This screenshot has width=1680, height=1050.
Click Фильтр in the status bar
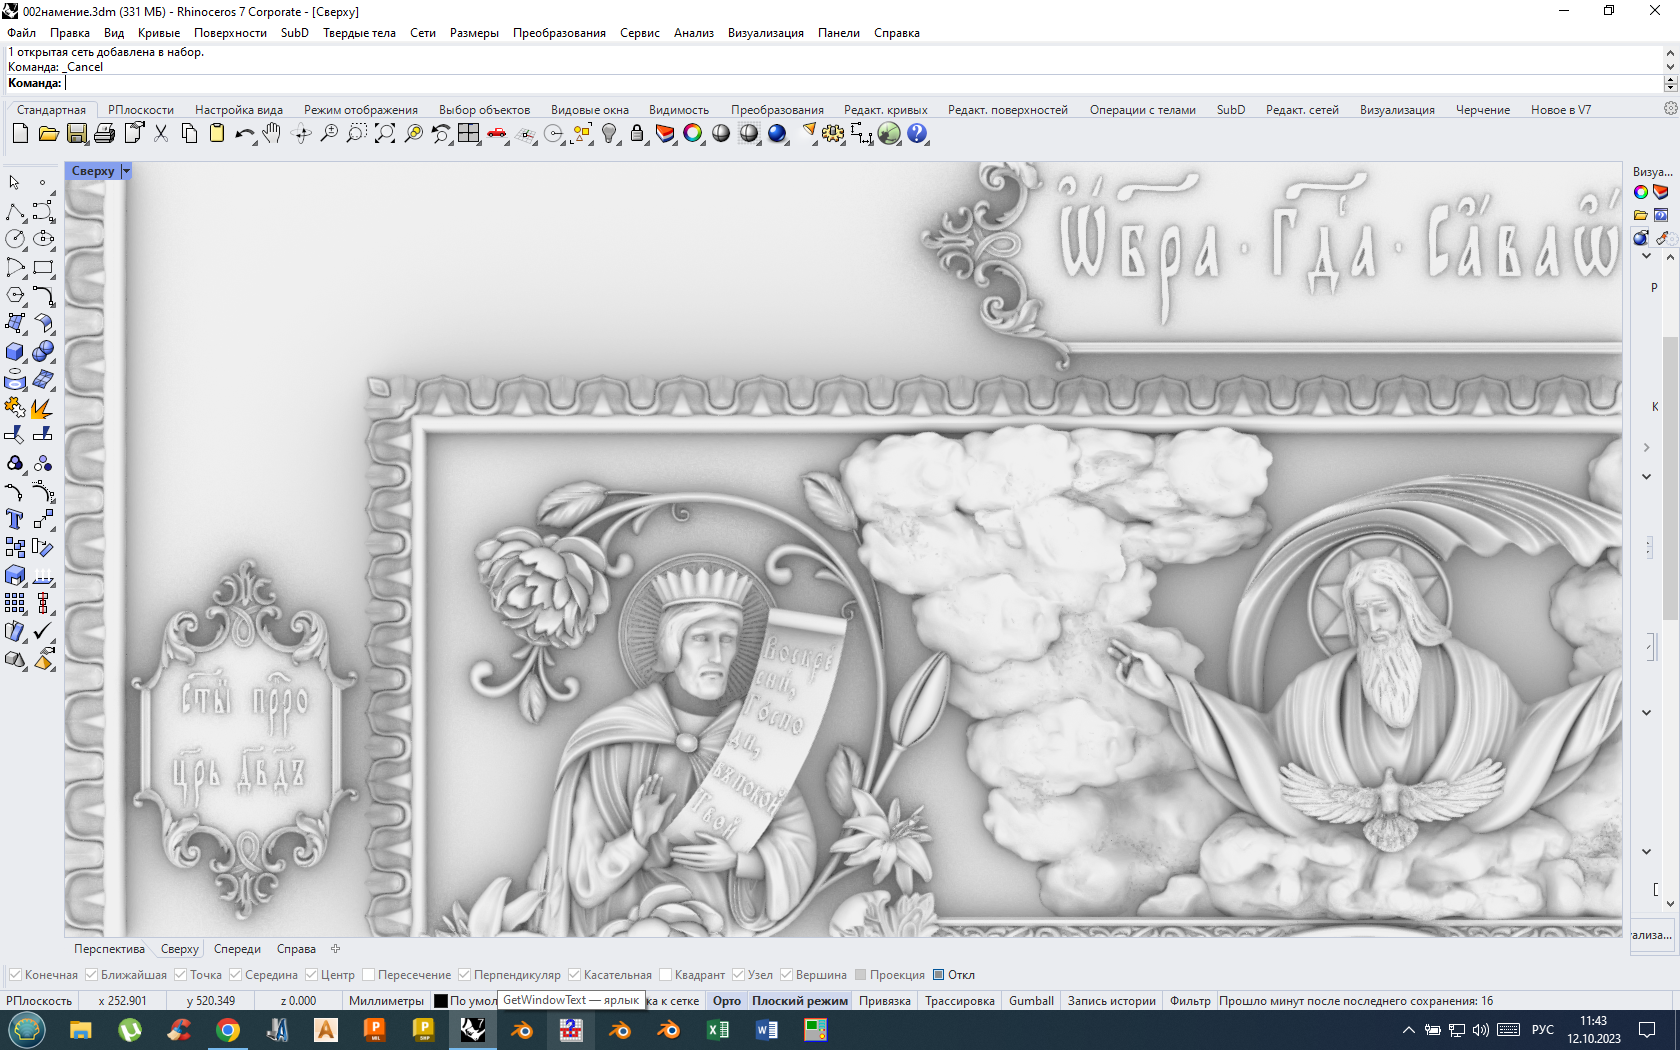point(1190,1001)
